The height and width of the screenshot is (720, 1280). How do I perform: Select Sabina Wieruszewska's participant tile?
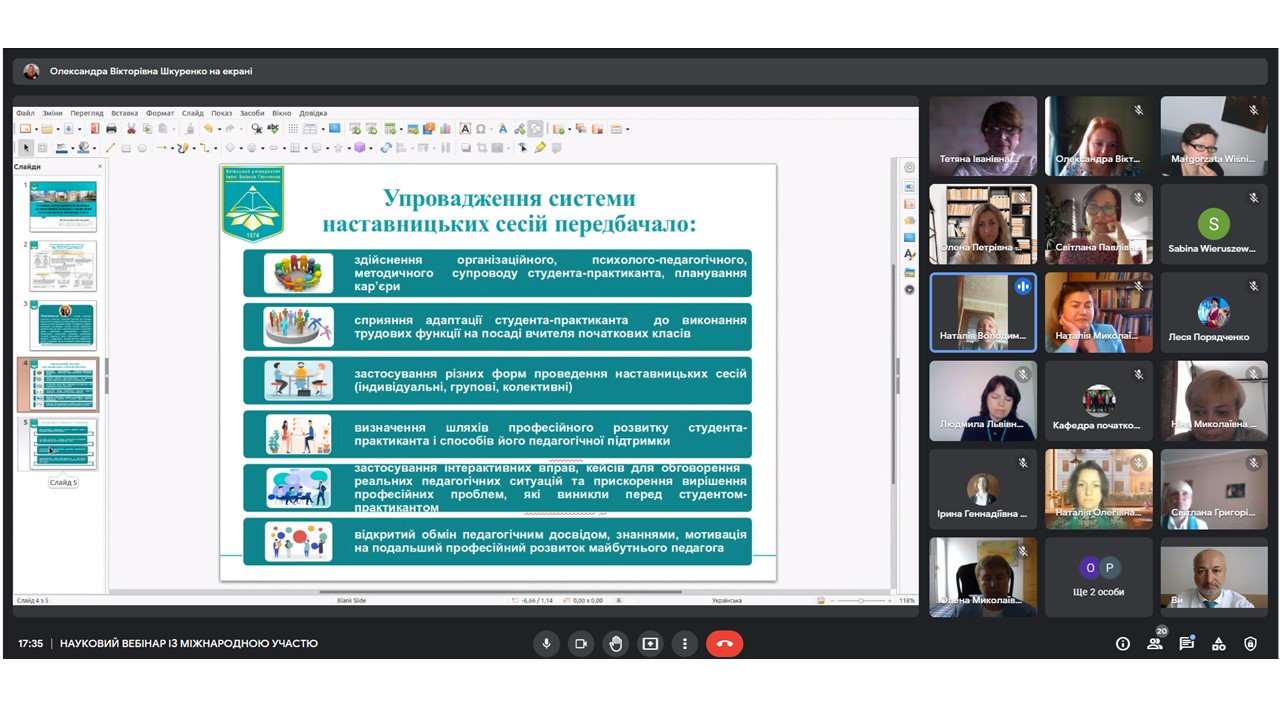1213,226
